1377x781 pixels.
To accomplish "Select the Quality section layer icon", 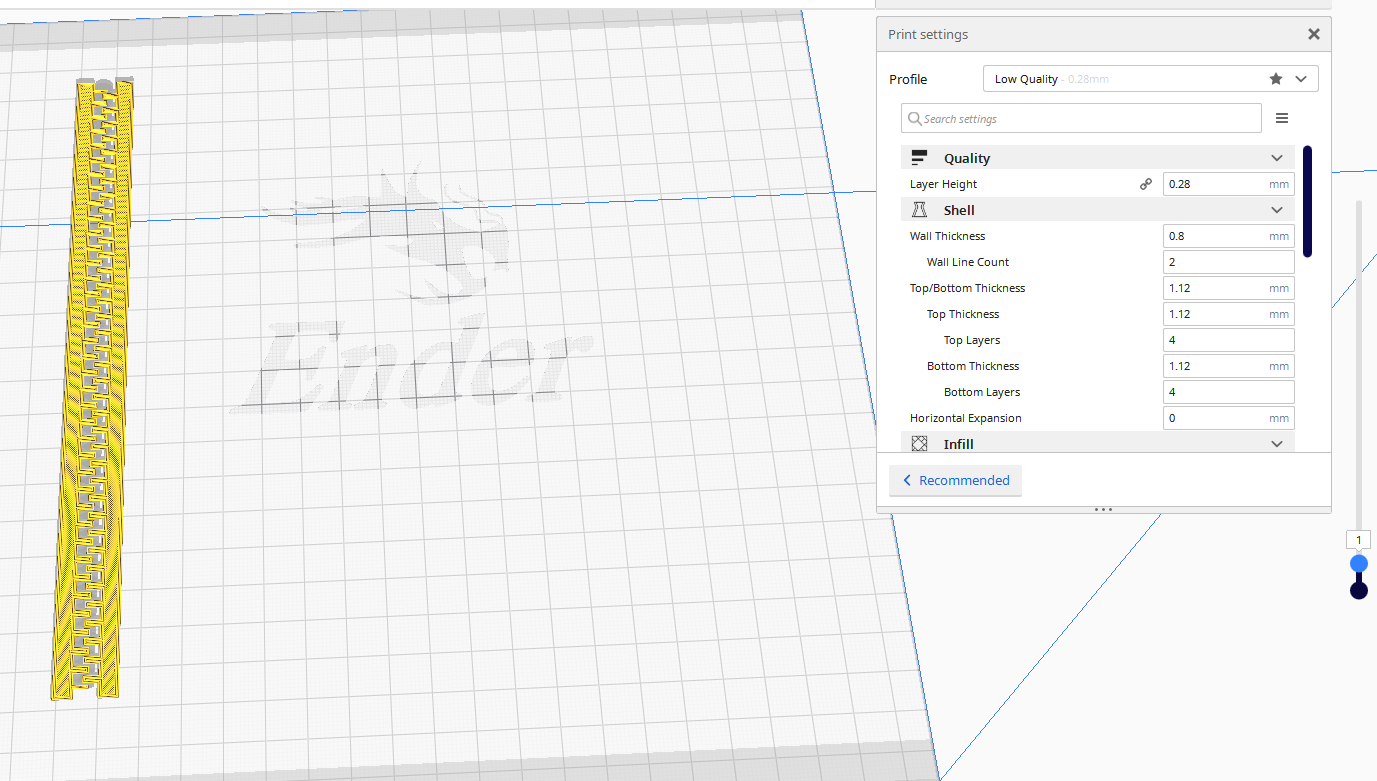I will pos(919,157).
